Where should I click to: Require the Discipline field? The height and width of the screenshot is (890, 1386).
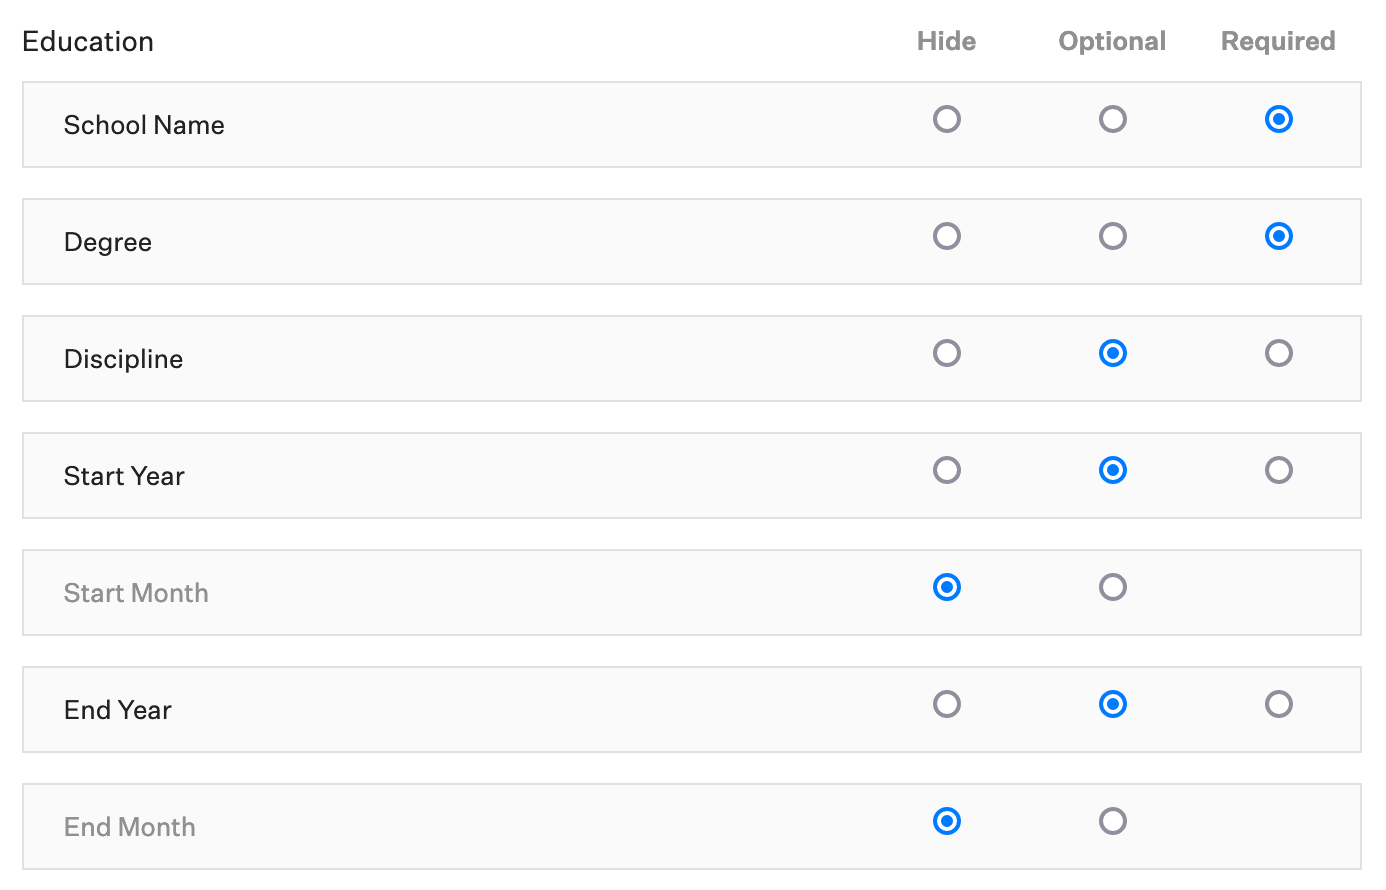pos(1278,353)
